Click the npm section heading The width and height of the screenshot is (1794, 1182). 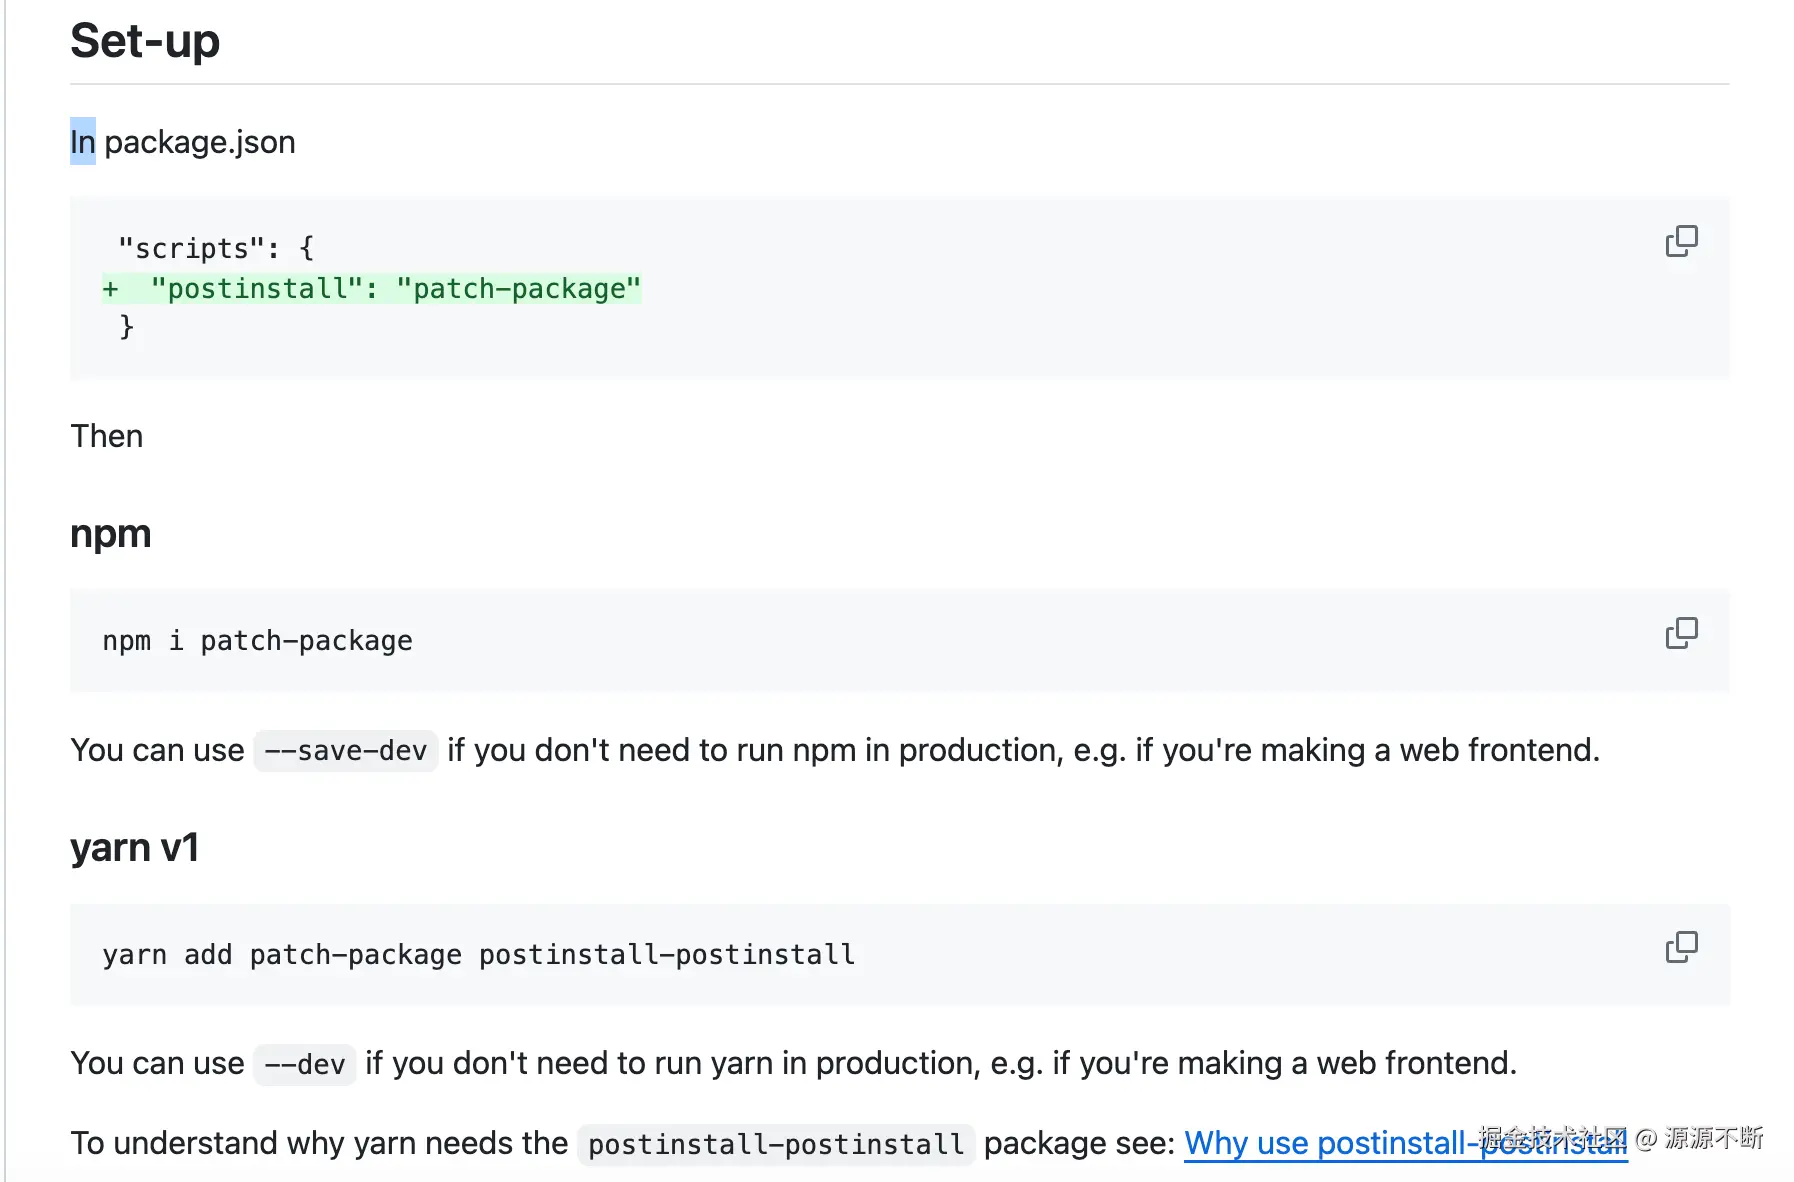coord(110,534)
